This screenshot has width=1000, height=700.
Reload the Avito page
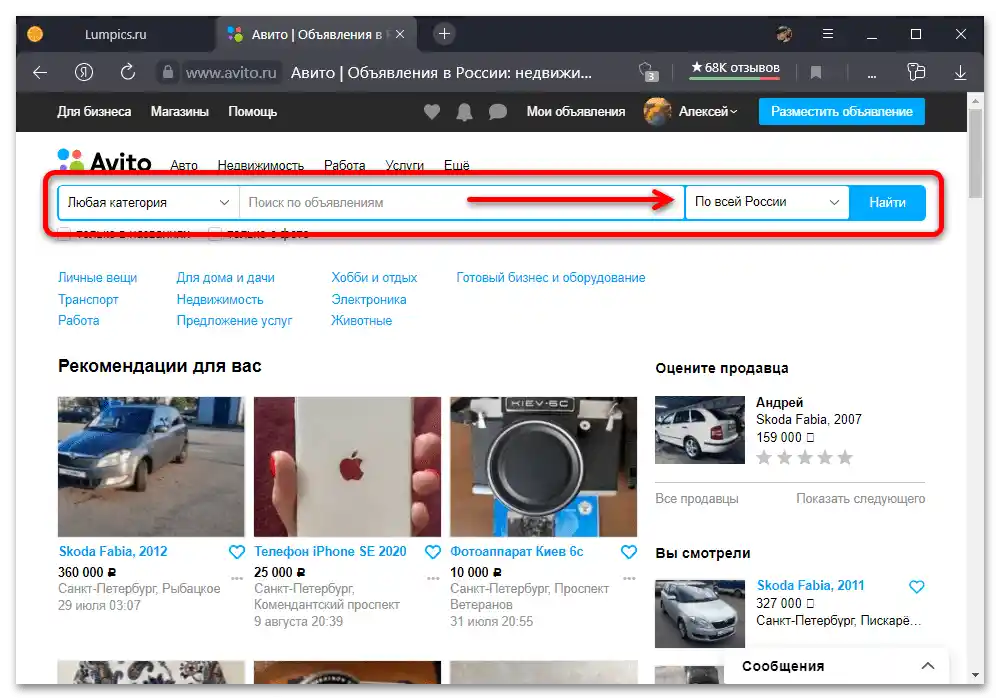(x=128, y=72)
